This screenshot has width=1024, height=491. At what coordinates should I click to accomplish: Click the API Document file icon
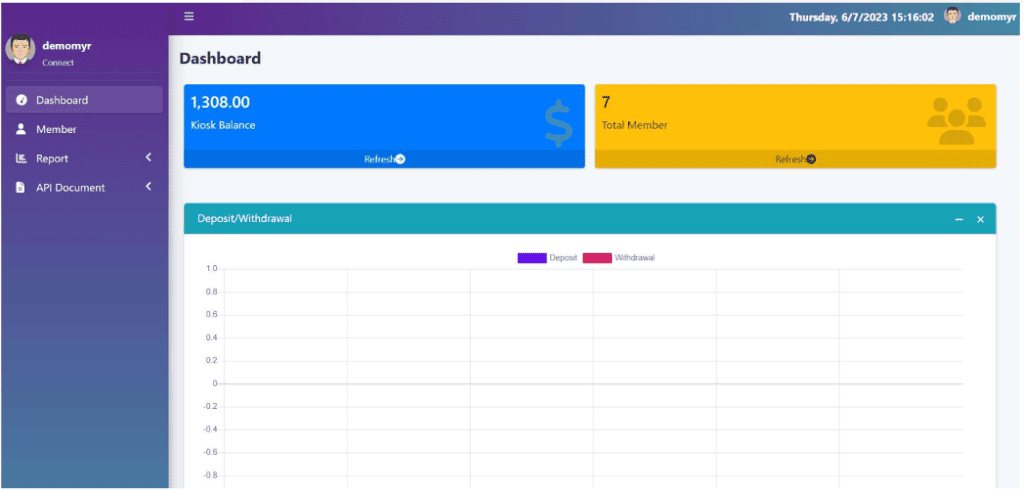(x=21, y=187)
